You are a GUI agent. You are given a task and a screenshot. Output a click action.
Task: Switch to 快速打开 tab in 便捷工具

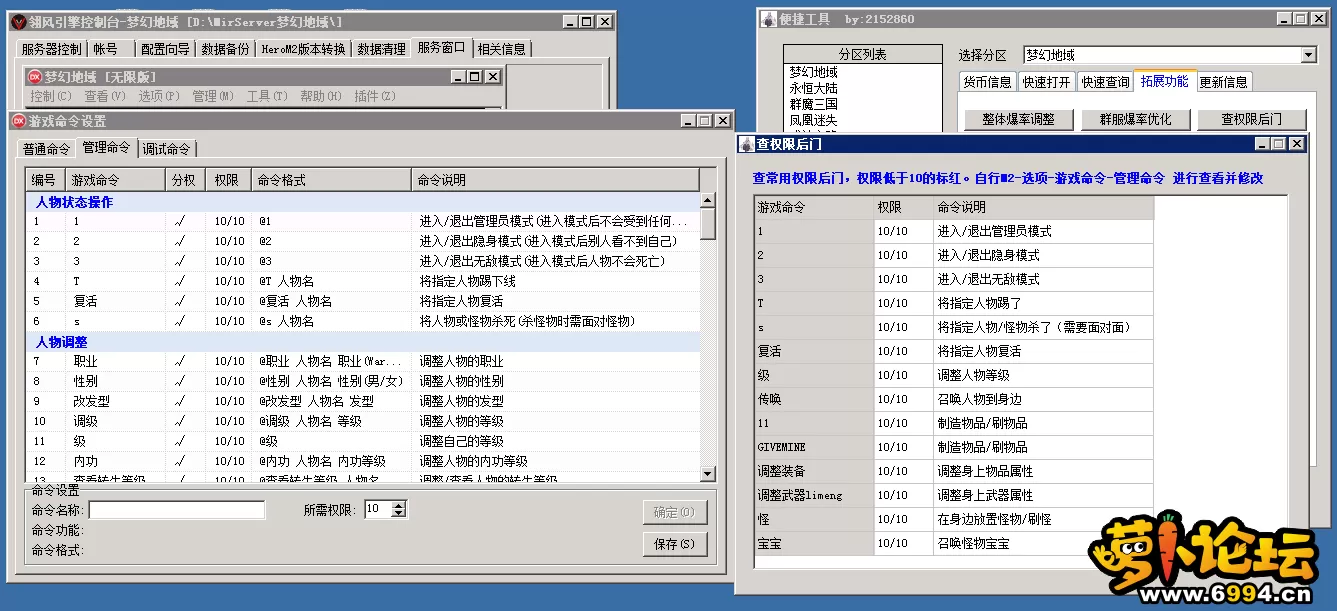(1046, 82)
